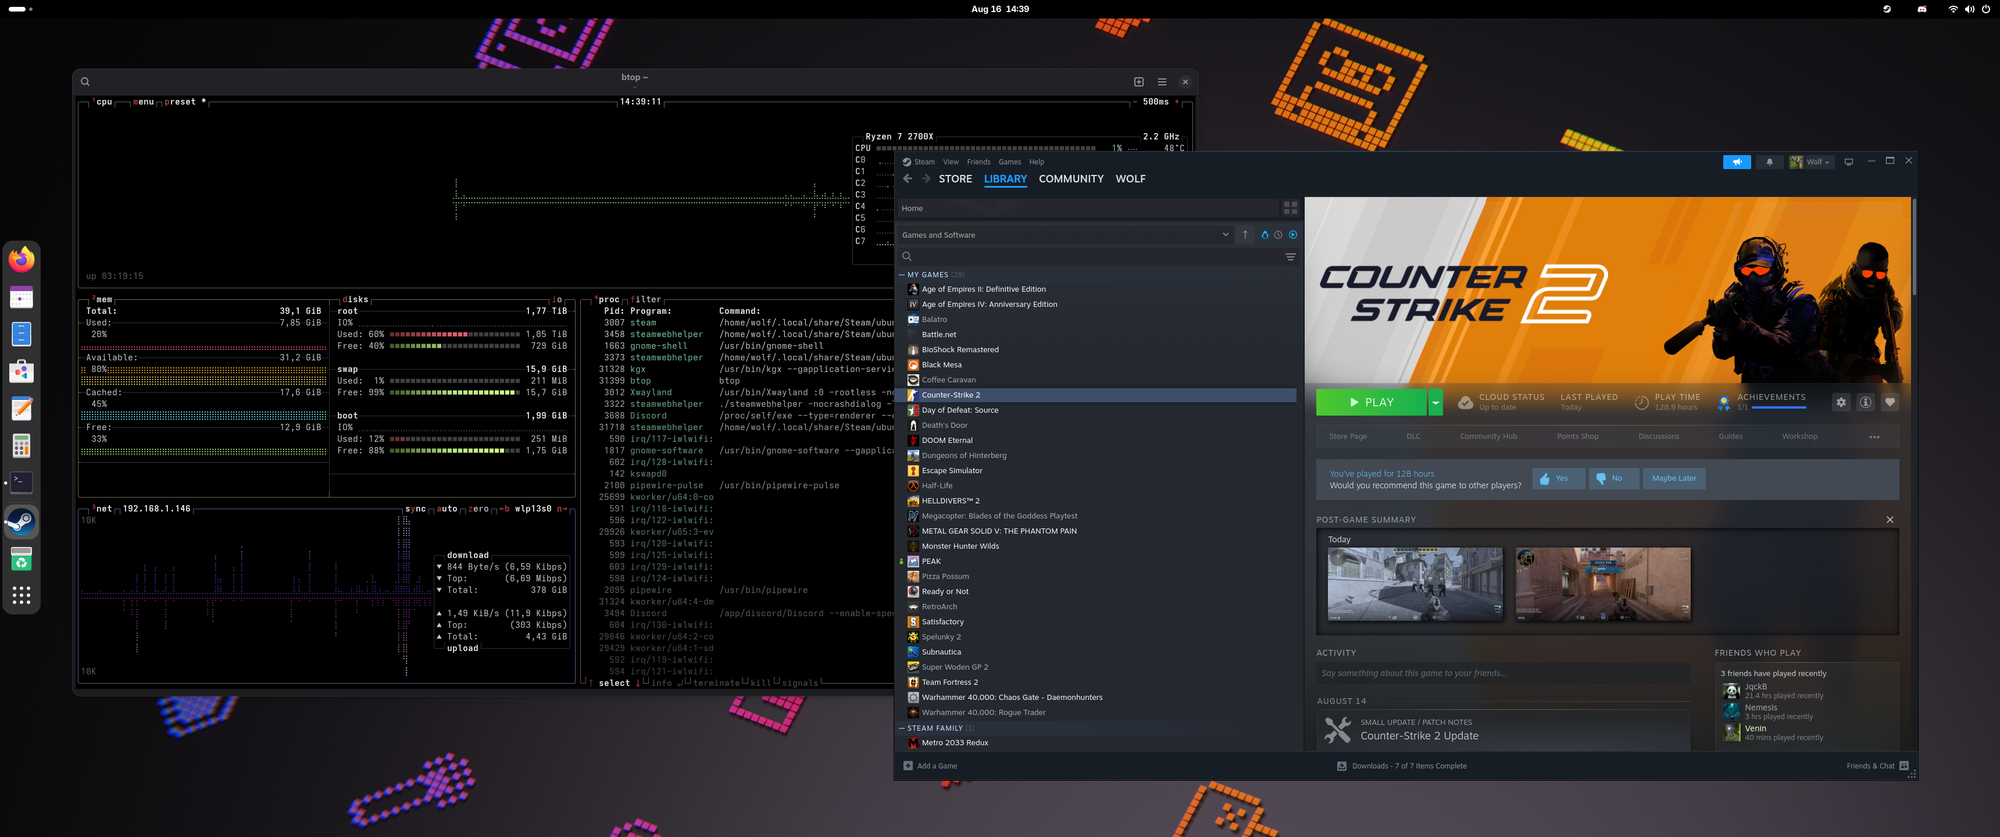Open the collections grid view next to Home
This screenshot has width=2000, height=837.
(1290, 208)
